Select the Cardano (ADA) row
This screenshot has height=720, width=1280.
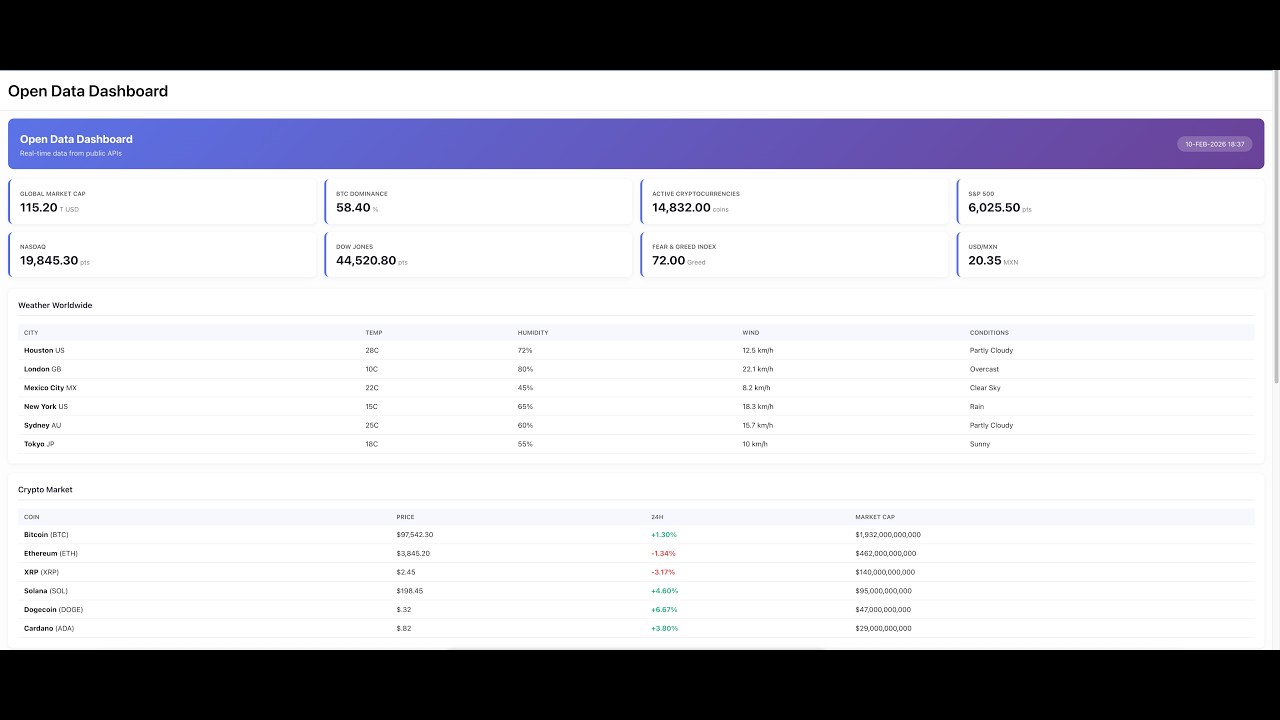click(x=636, y=628)
